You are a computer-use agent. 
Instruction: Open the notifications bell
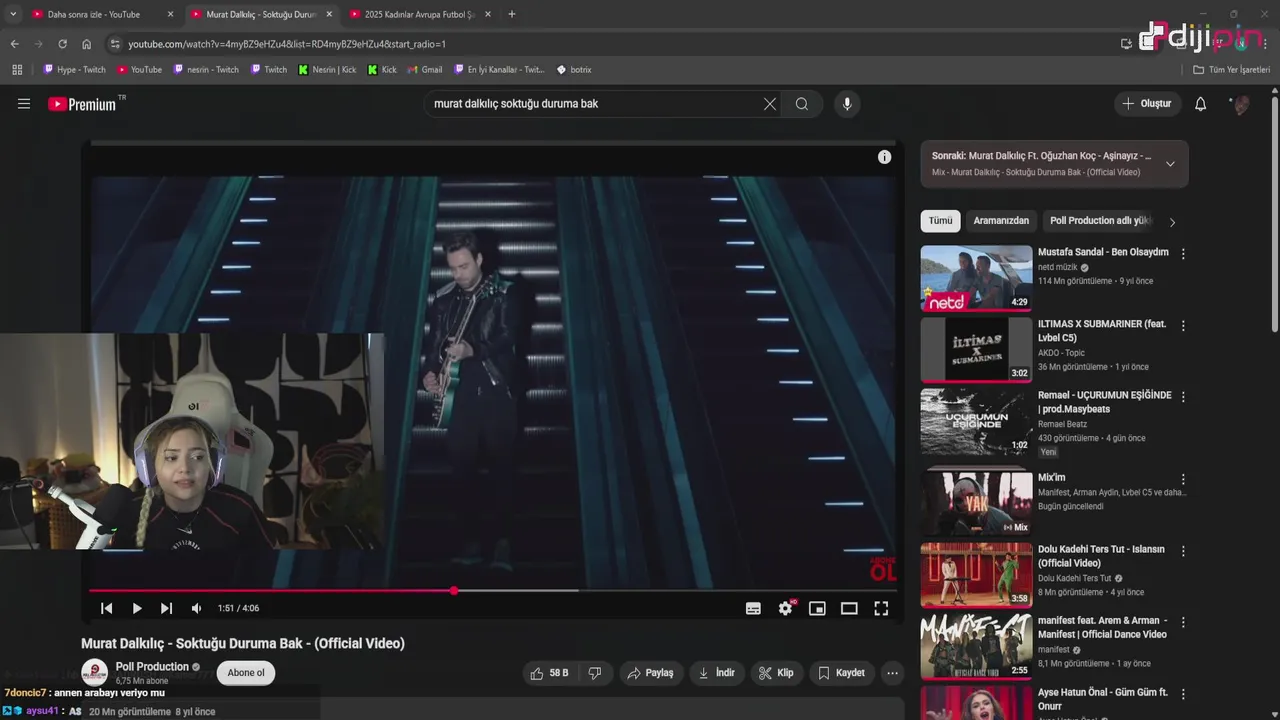[x=1201, y=104]
